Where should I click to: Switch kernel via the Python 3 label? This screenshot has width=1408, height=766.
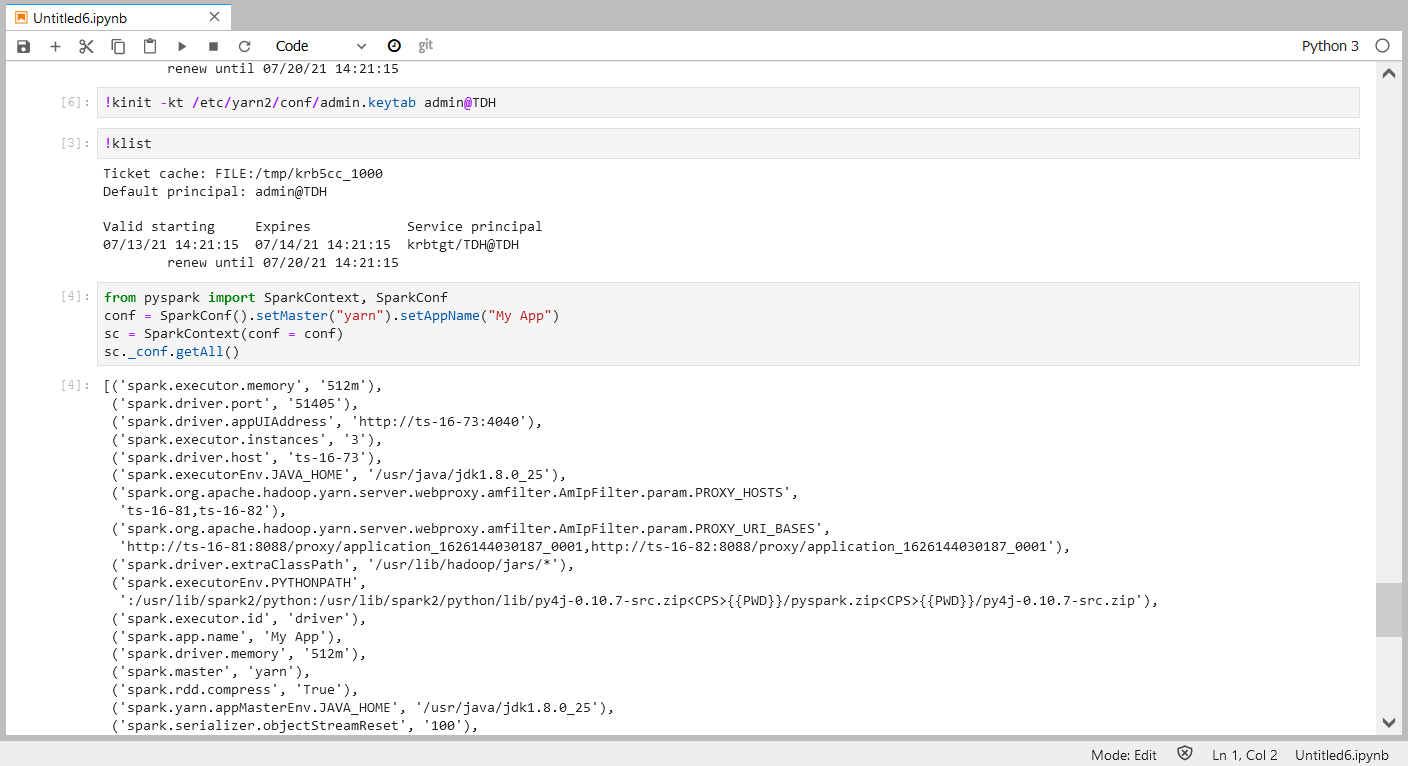1330,46
